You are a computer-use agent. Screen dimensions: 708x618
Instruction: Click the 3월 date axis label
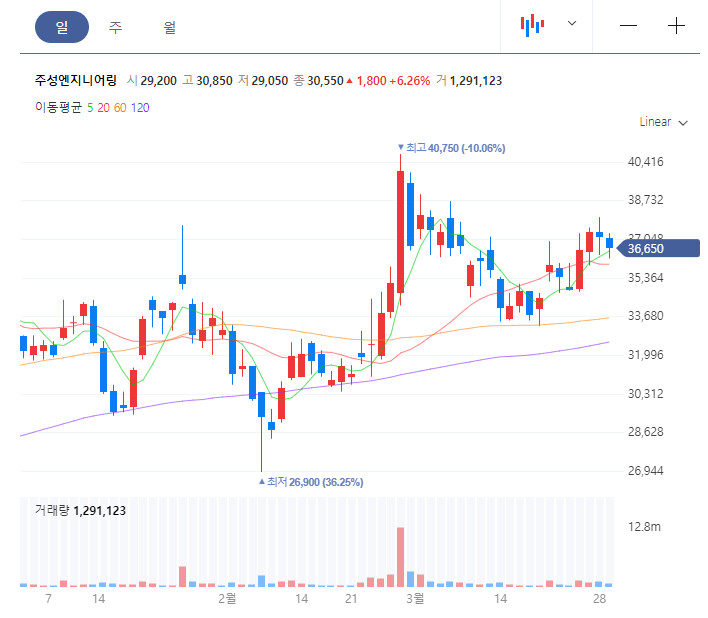tap(415, 599)
